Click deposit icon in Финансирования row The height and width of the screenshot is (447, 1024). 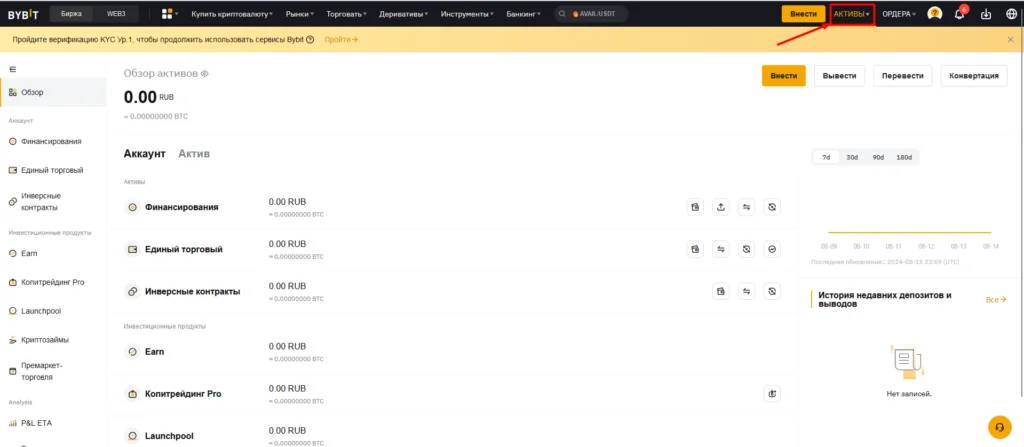point(696,207)
